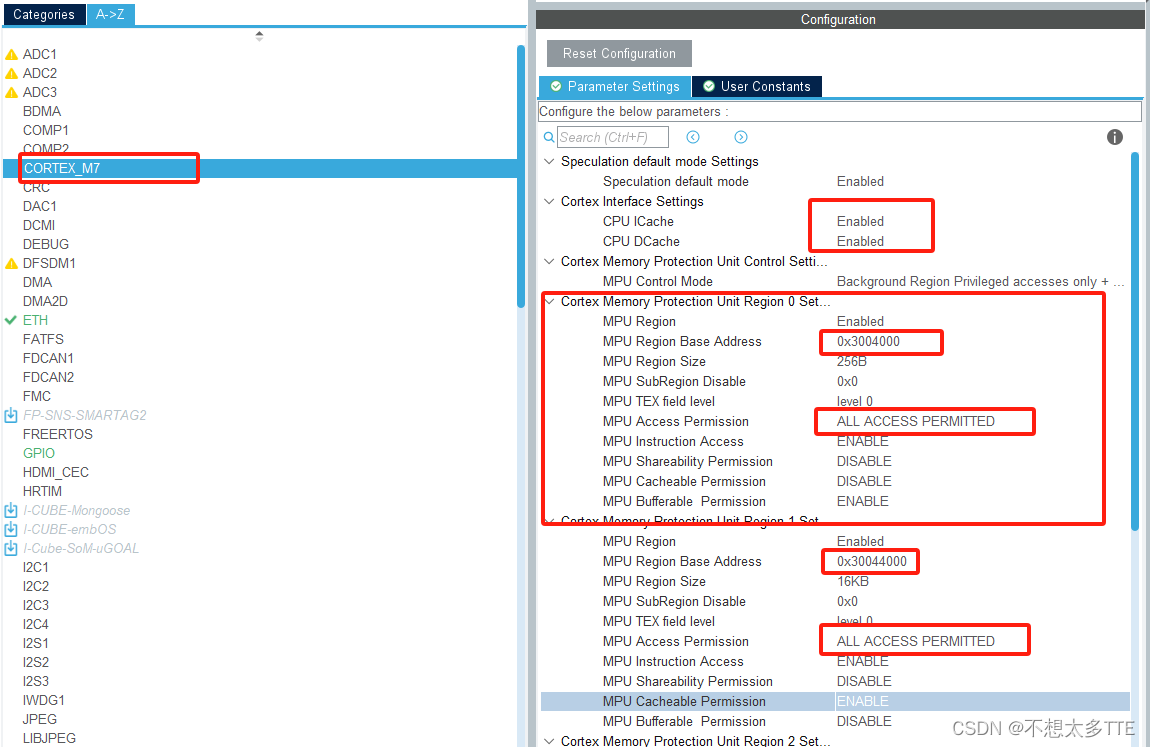This screenshot has height=747, width=1150.
Task: Click the Categories button
Action: pos(44,15)
